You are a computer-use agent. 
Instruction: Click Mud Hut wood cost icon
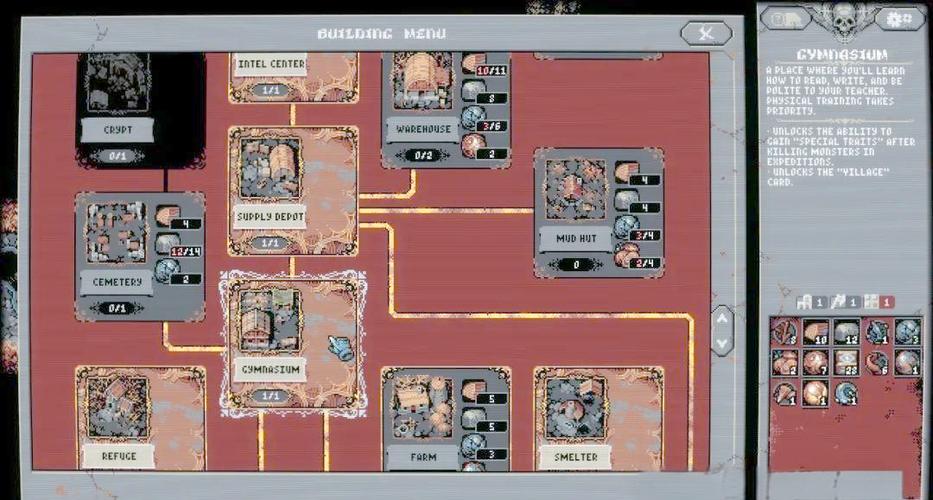click(x=626, y=172)
